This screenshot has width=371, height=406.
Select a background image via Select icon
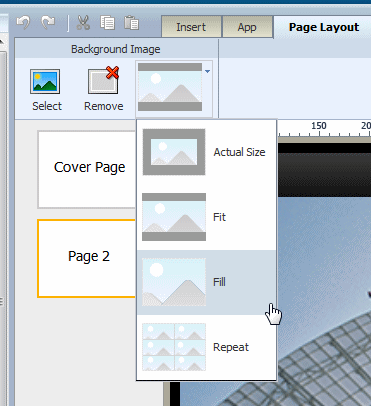pyautogui.click(x=46, y=90)
